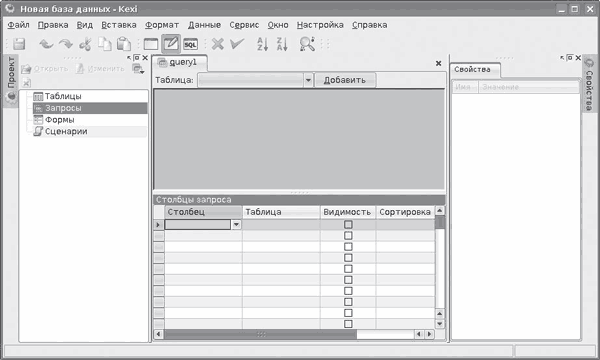
Task: Click the Добавить button
Action: click(x=345, y=80)
